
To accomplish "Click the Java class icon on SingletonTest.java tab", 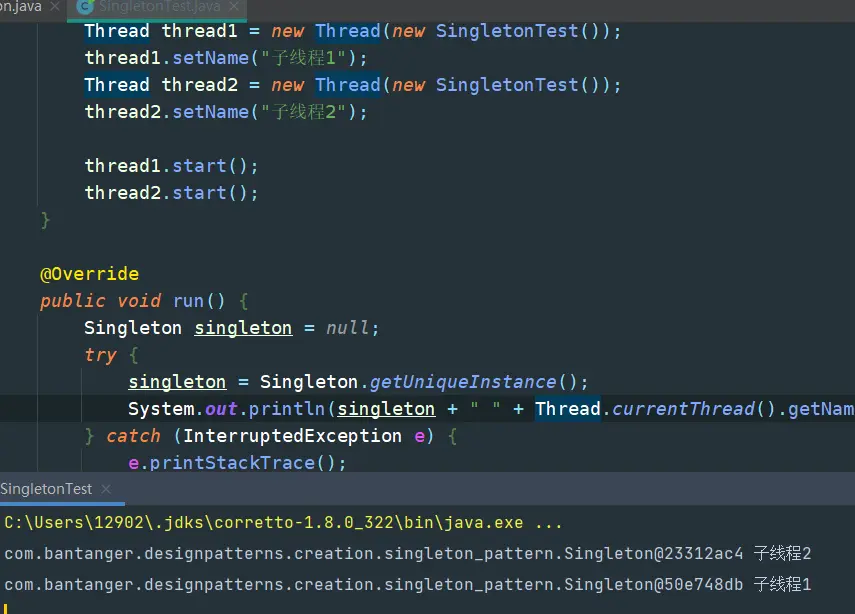I will [x=85, y=7].
